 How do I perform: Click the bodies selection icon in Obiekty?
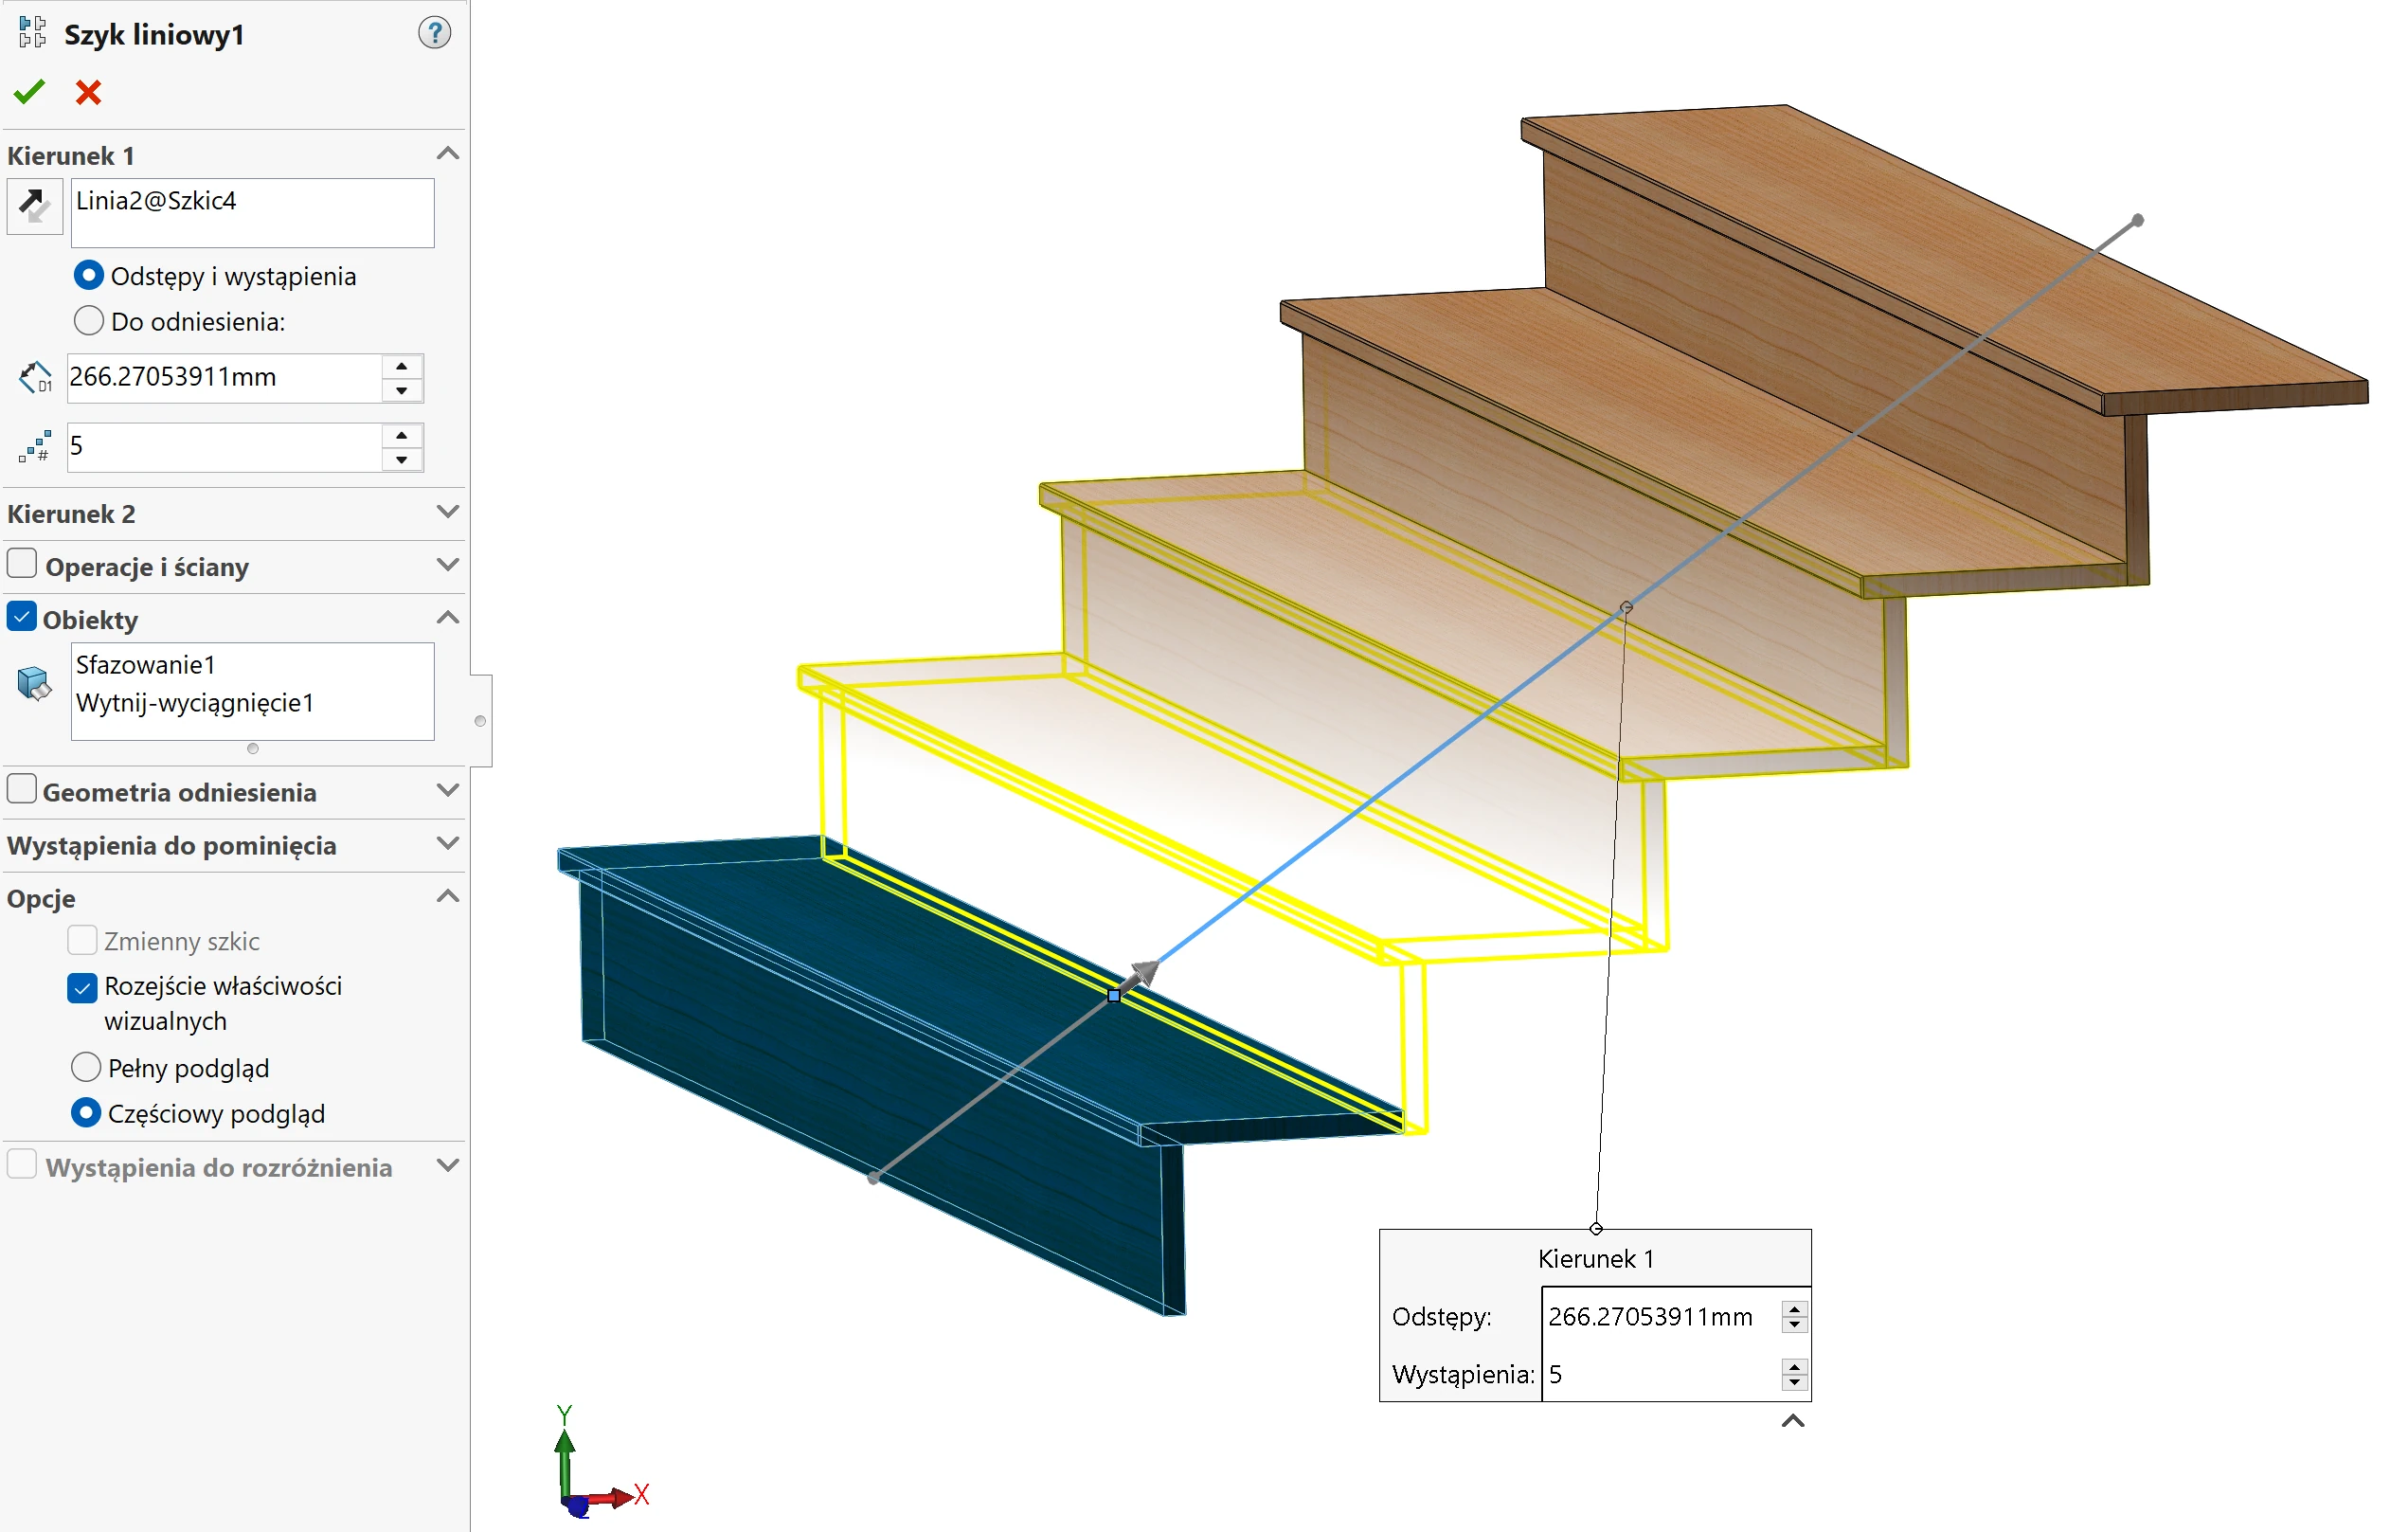pyautogui.click(x=35, y=683)
